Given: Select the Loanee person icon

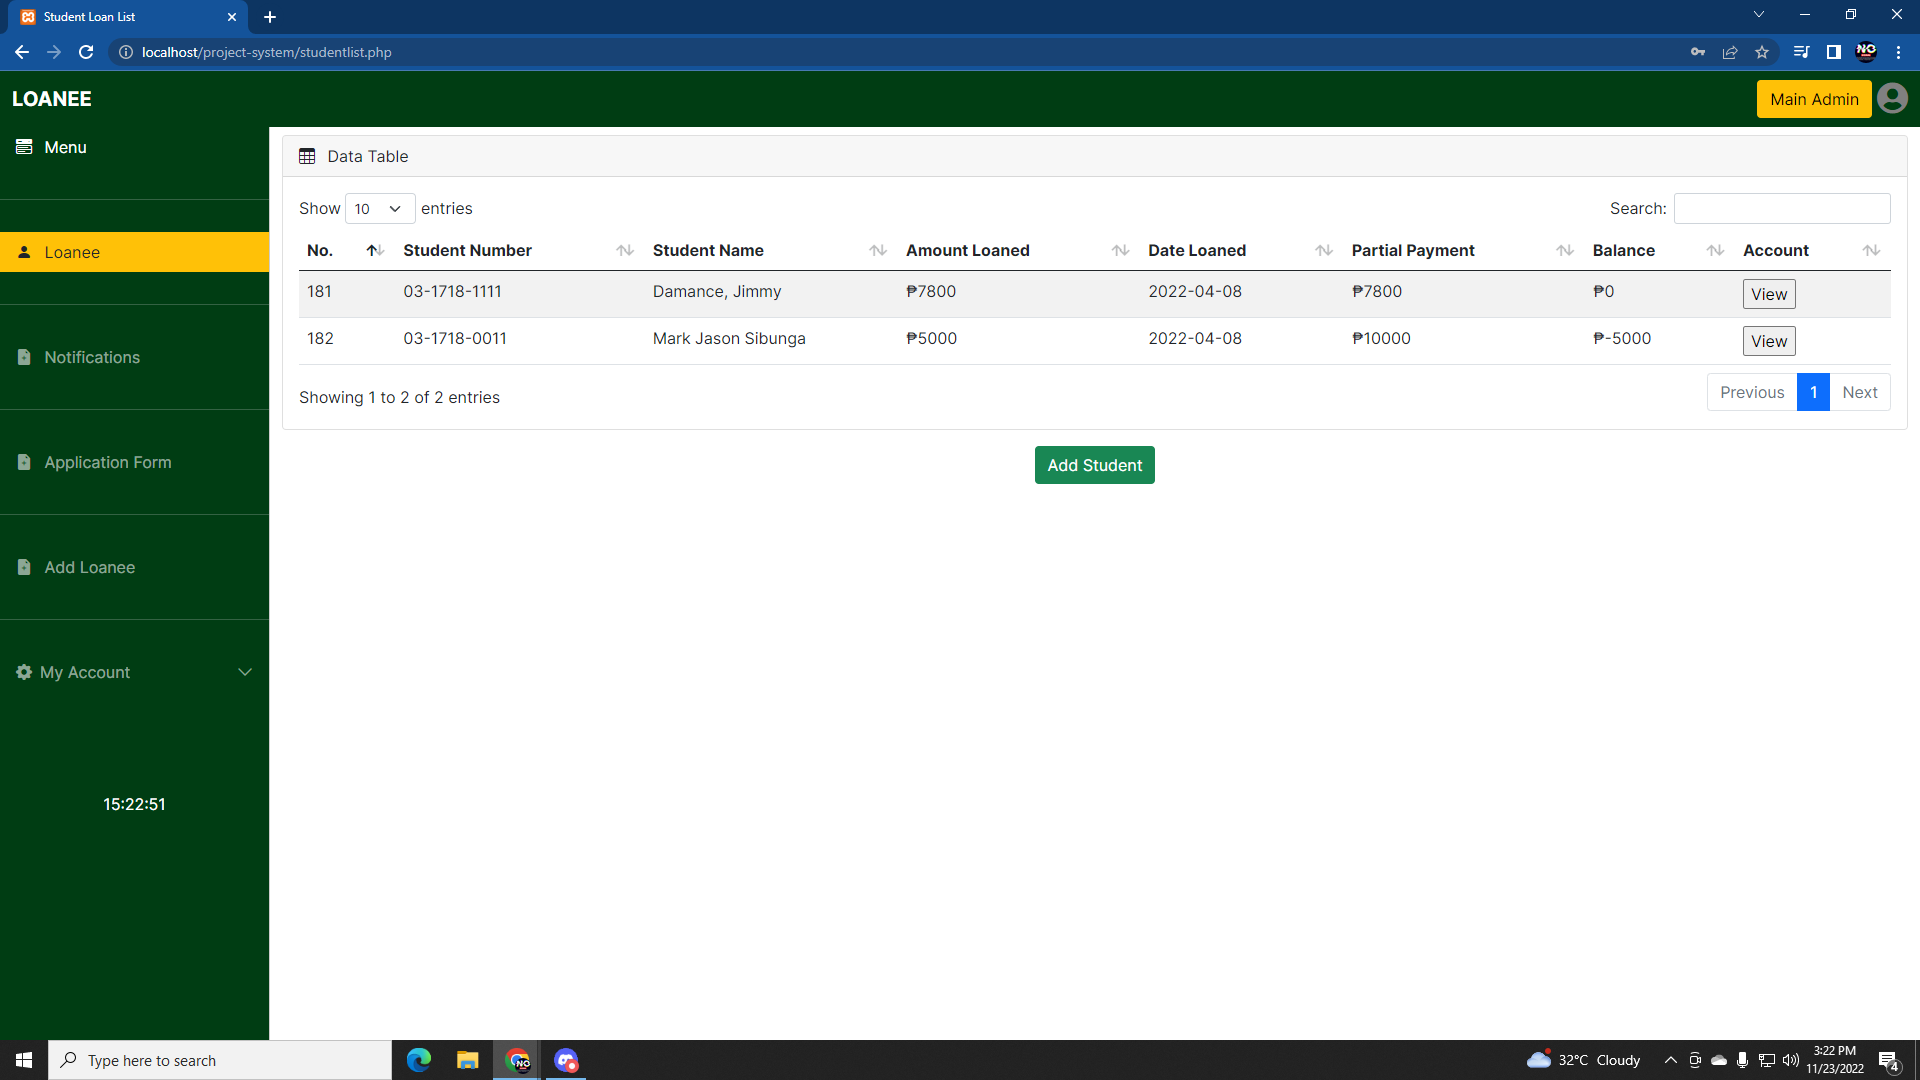Looking at the screenshot, I should point(23,251).
